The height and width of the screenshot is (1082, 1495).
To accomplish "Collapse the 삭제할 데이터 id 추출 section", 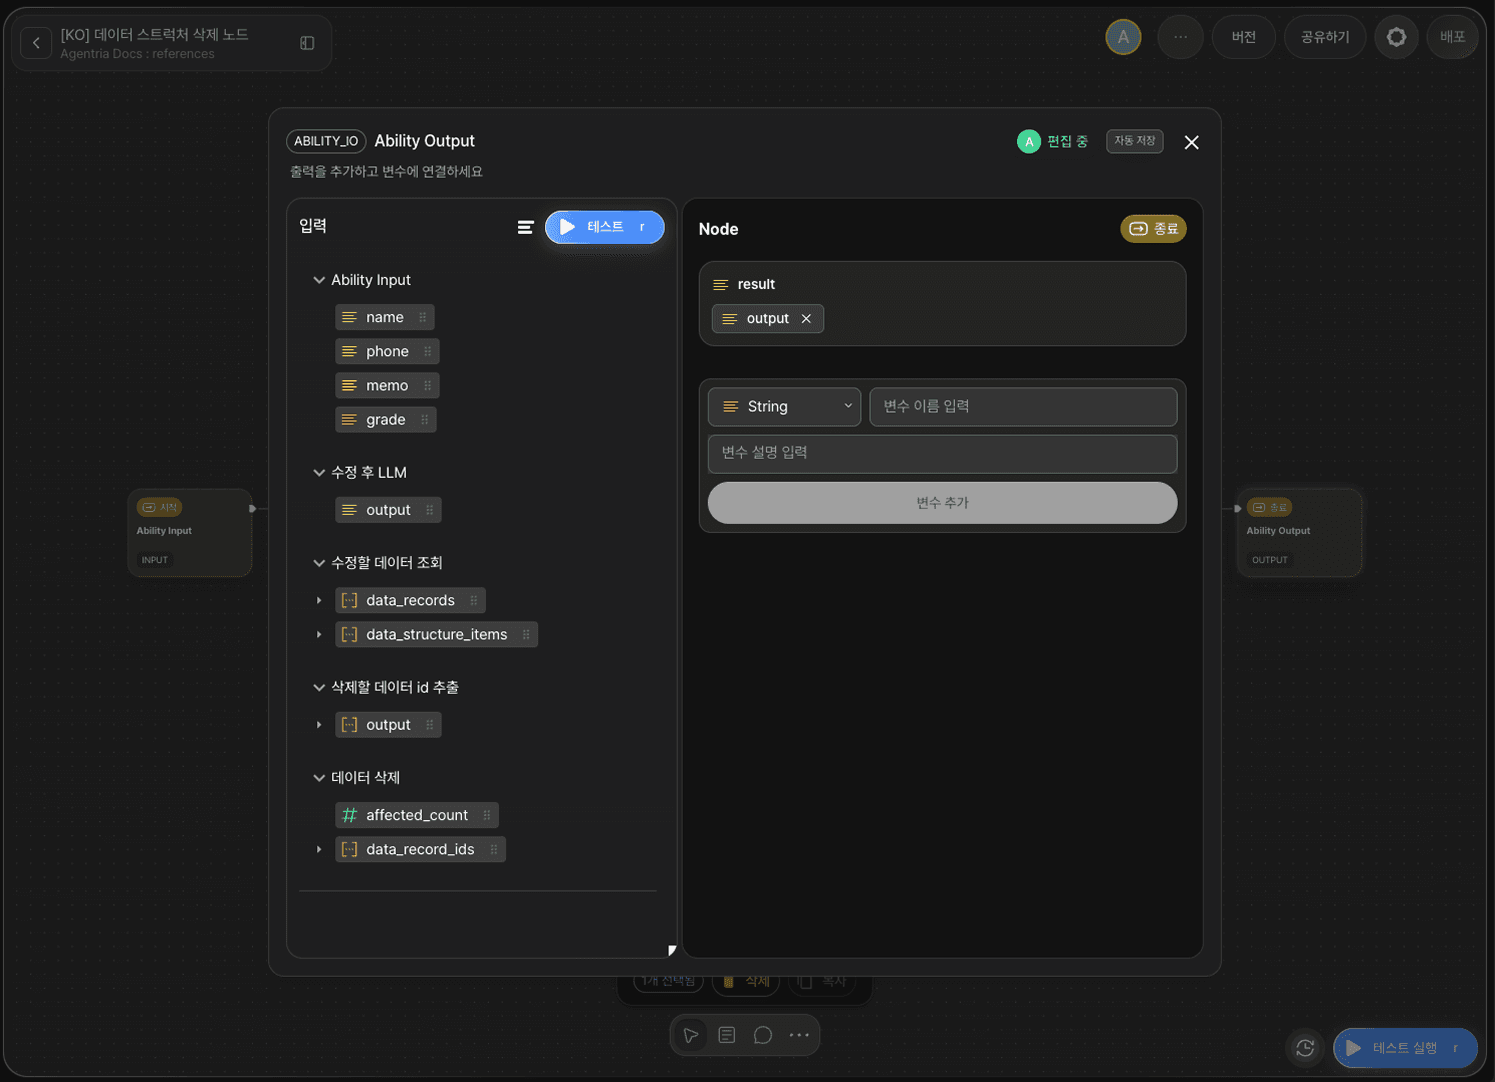I will tap(319, 687).
